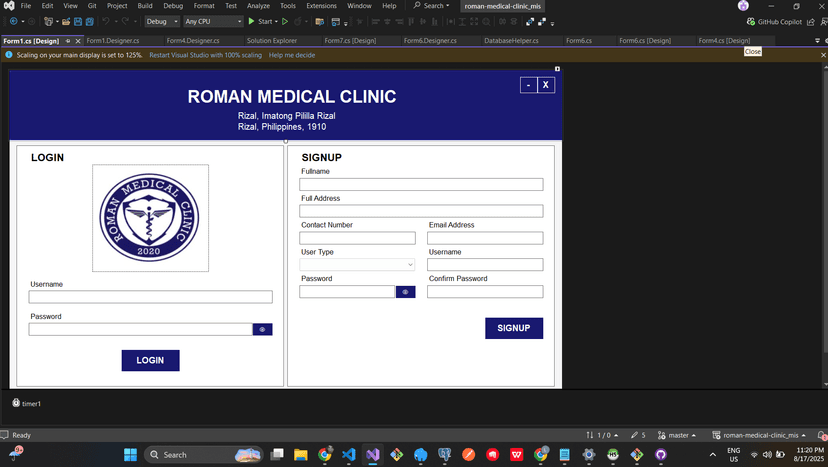Open the User Type combo box
Viewport: 828px width, 467px height.
tap(357, 264)
